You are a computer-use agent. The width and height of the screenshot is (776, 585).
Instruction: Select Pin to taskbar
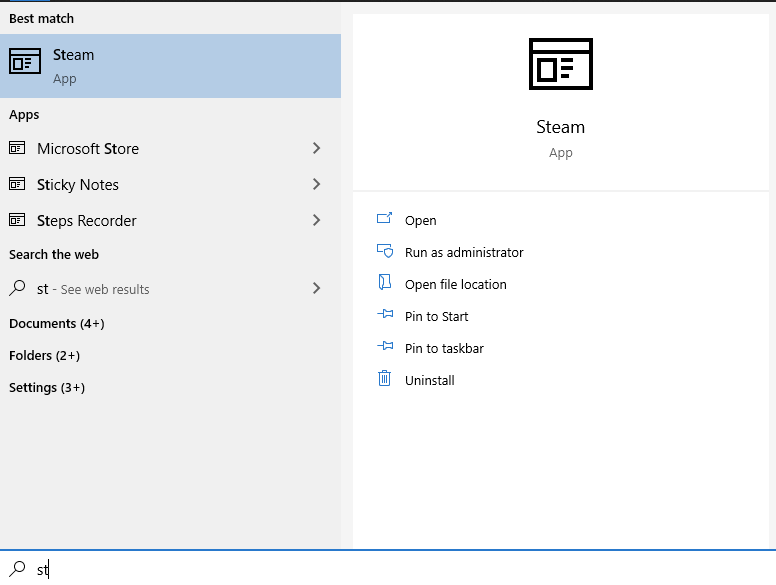point(444,348)
